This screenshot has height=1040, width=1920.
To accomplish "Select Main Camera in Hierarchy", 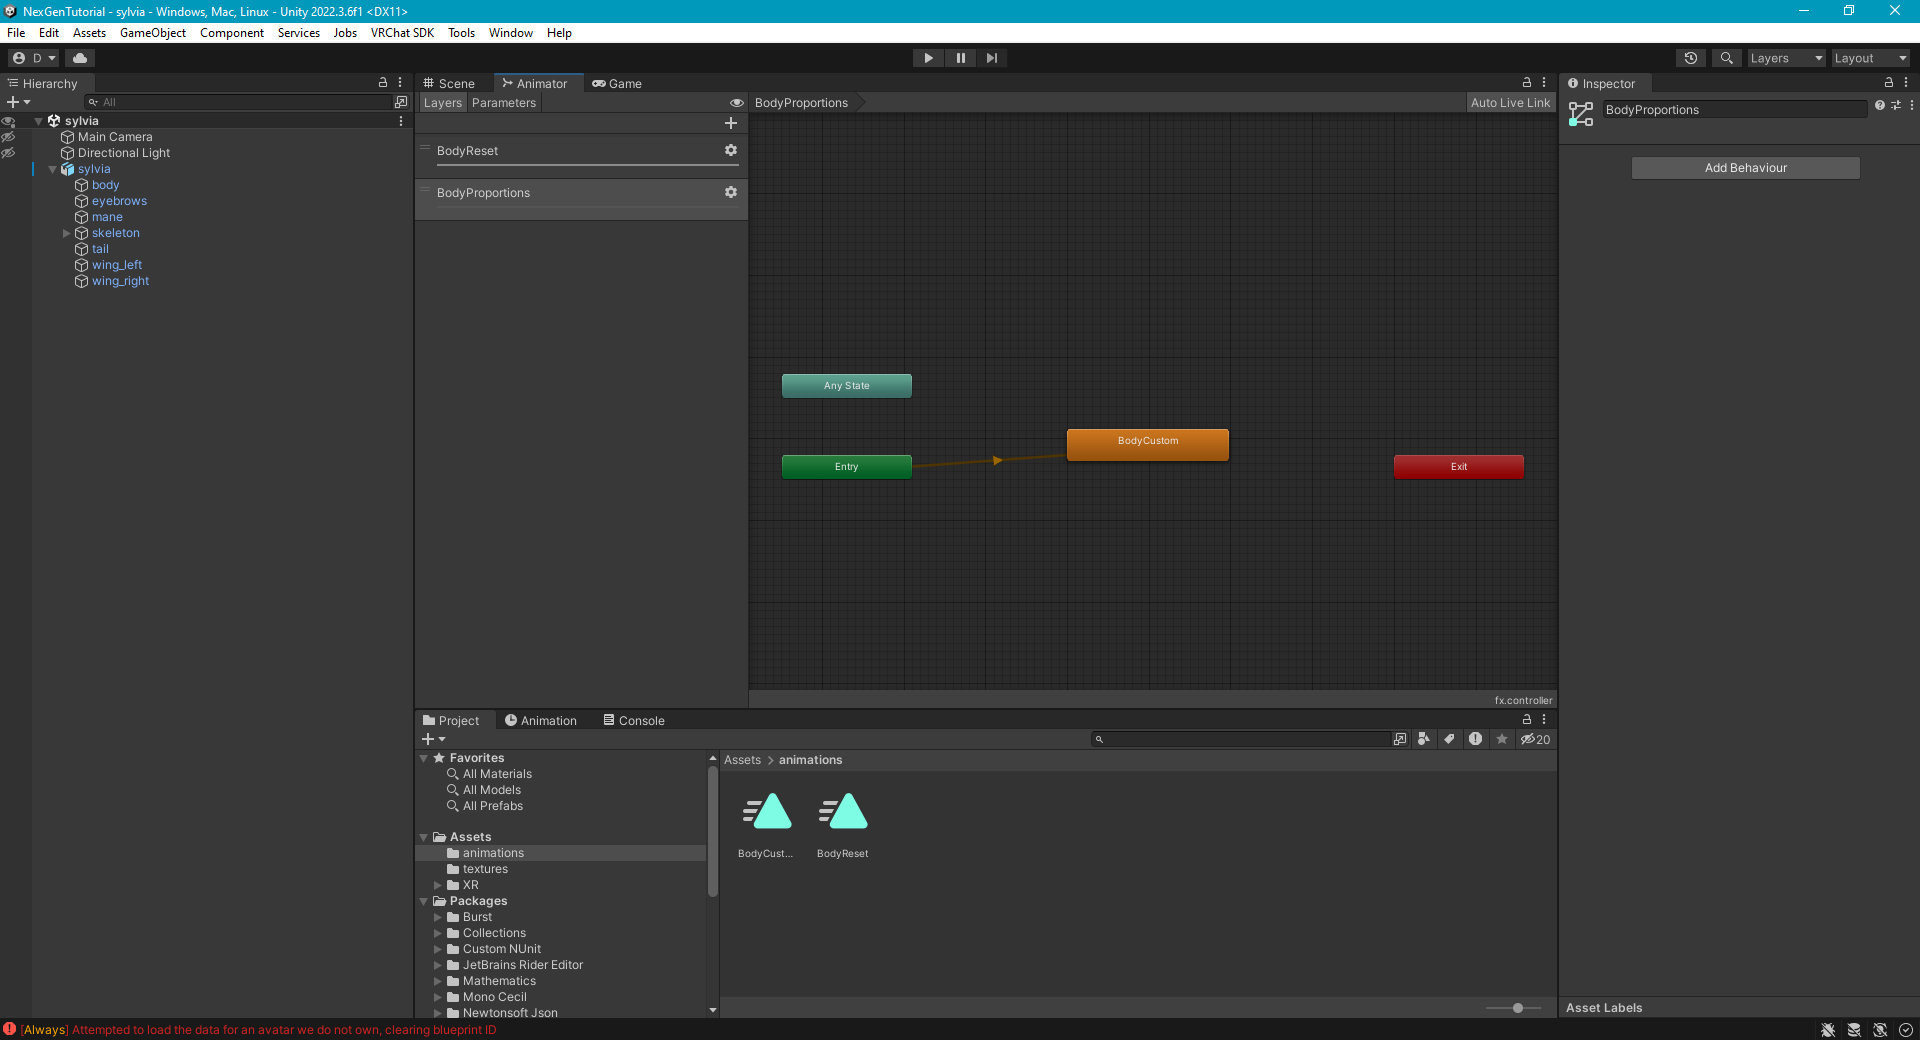I will tap(115, 137).
